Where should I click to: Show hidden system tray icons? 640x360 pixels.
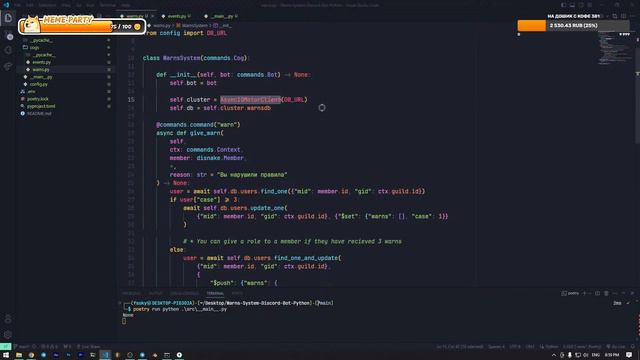pos(554,355)
